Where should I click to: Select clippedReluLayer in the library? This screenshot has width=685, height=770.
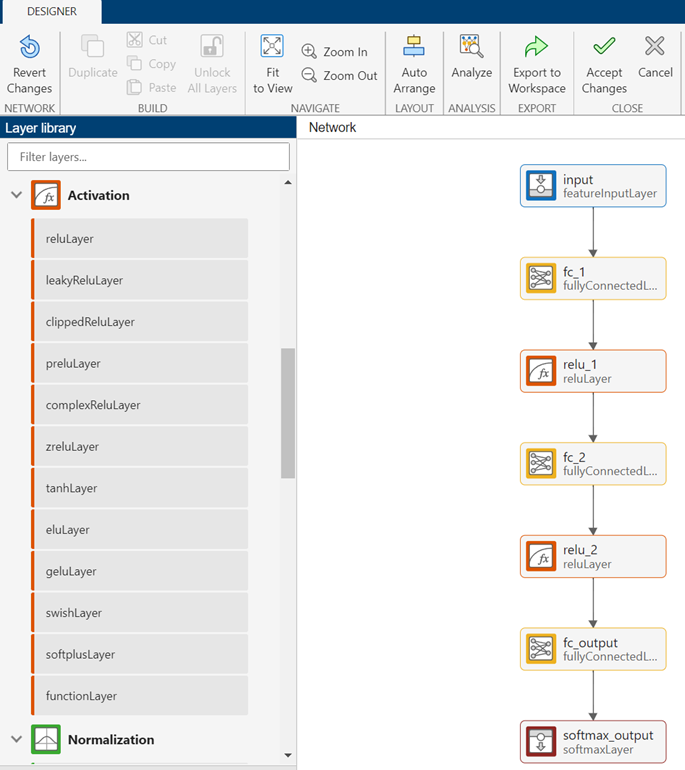coord(140,322)
